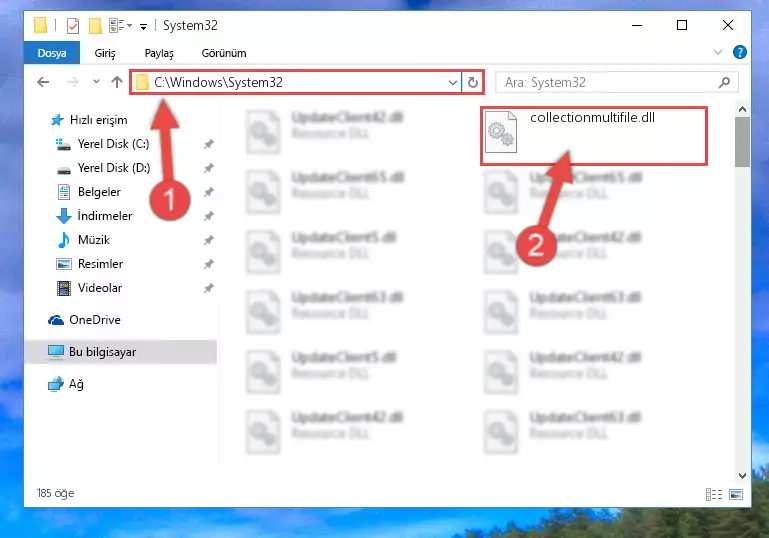Click the Properties quick access toolbar icon
The height and width of the screenshot is (538, 769).
pos(73,26)
